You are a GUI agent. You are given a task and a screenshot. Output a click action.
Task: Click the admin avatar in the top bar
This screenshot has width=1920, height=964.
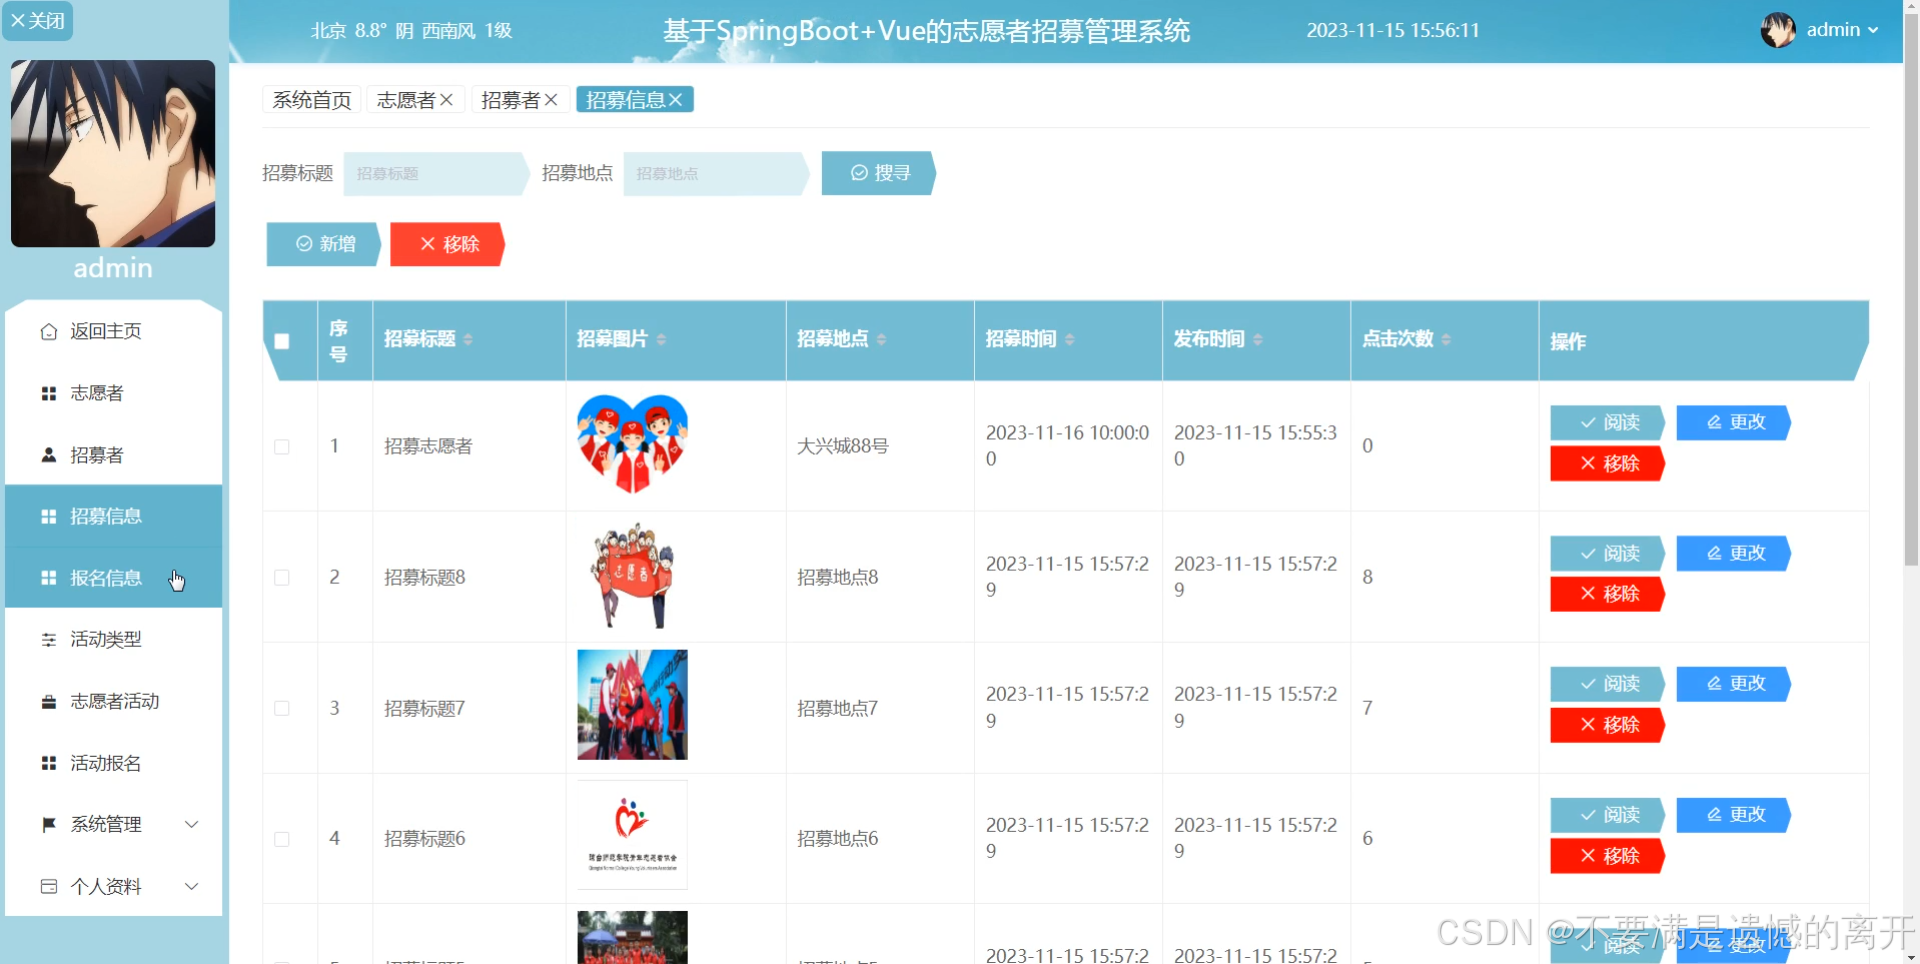1778,30
